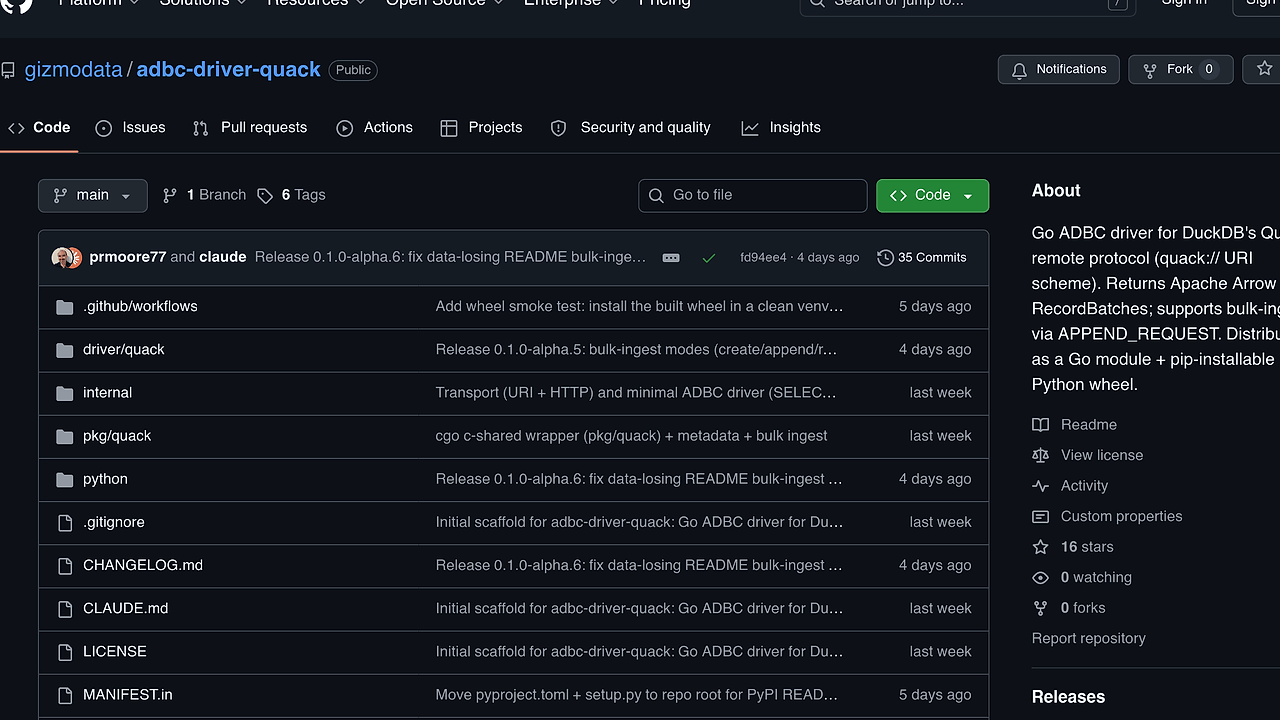Click the green check status icon
Viewport: 1280px width, 720px height.
(x=709, y=258)
